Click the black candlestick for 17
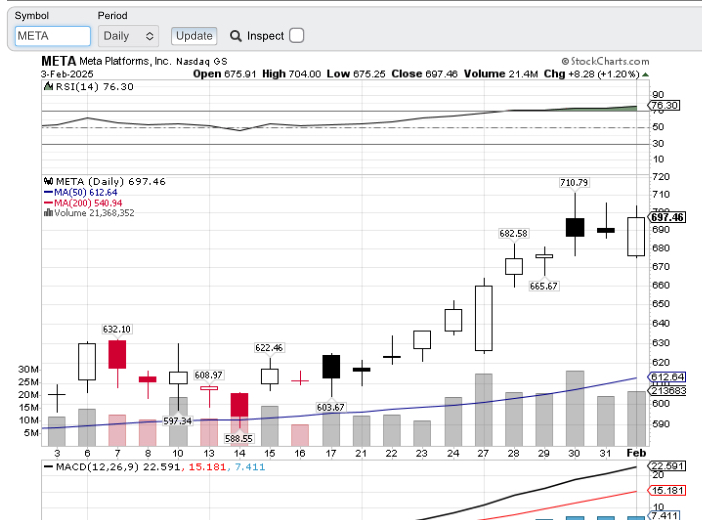This screenshot has height=520, width=702. pos(331,366)
